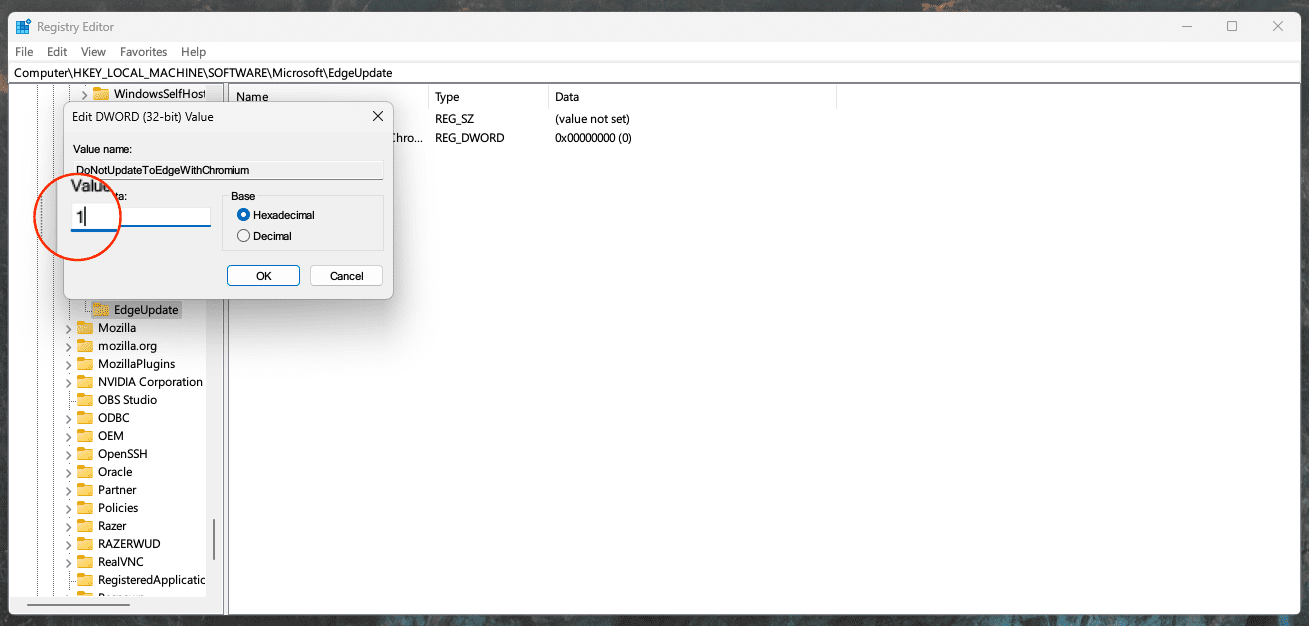Open the Favorites menu
This screenshot has height=626, width=1309.
(x=144, y=51)
